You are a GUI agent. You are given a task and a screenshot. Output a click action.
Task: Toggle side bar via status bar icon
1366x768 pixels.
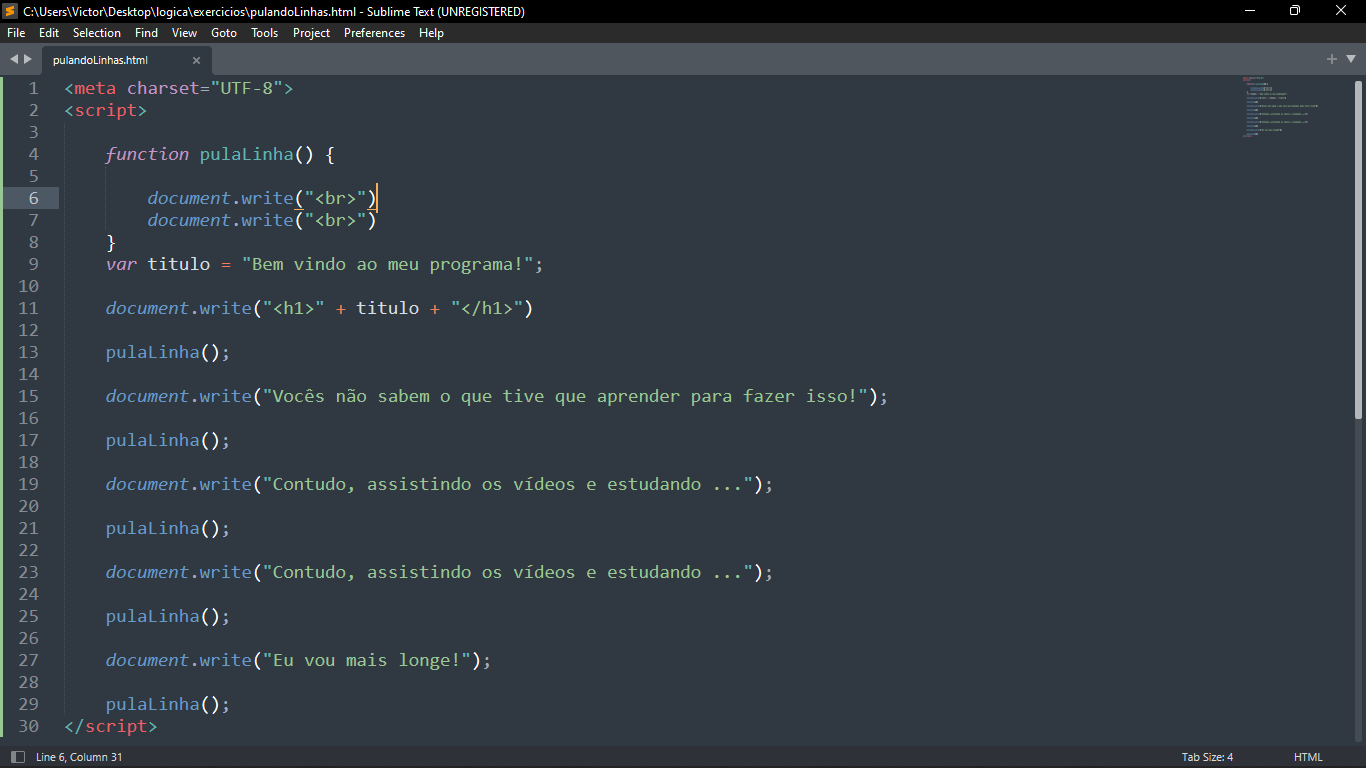pyautogui.click(x=17, y=757)
